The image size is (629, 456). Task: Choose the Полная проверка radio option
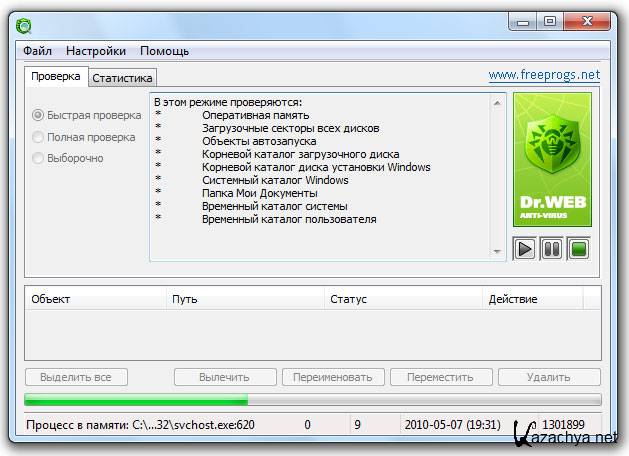coord(39,137)
